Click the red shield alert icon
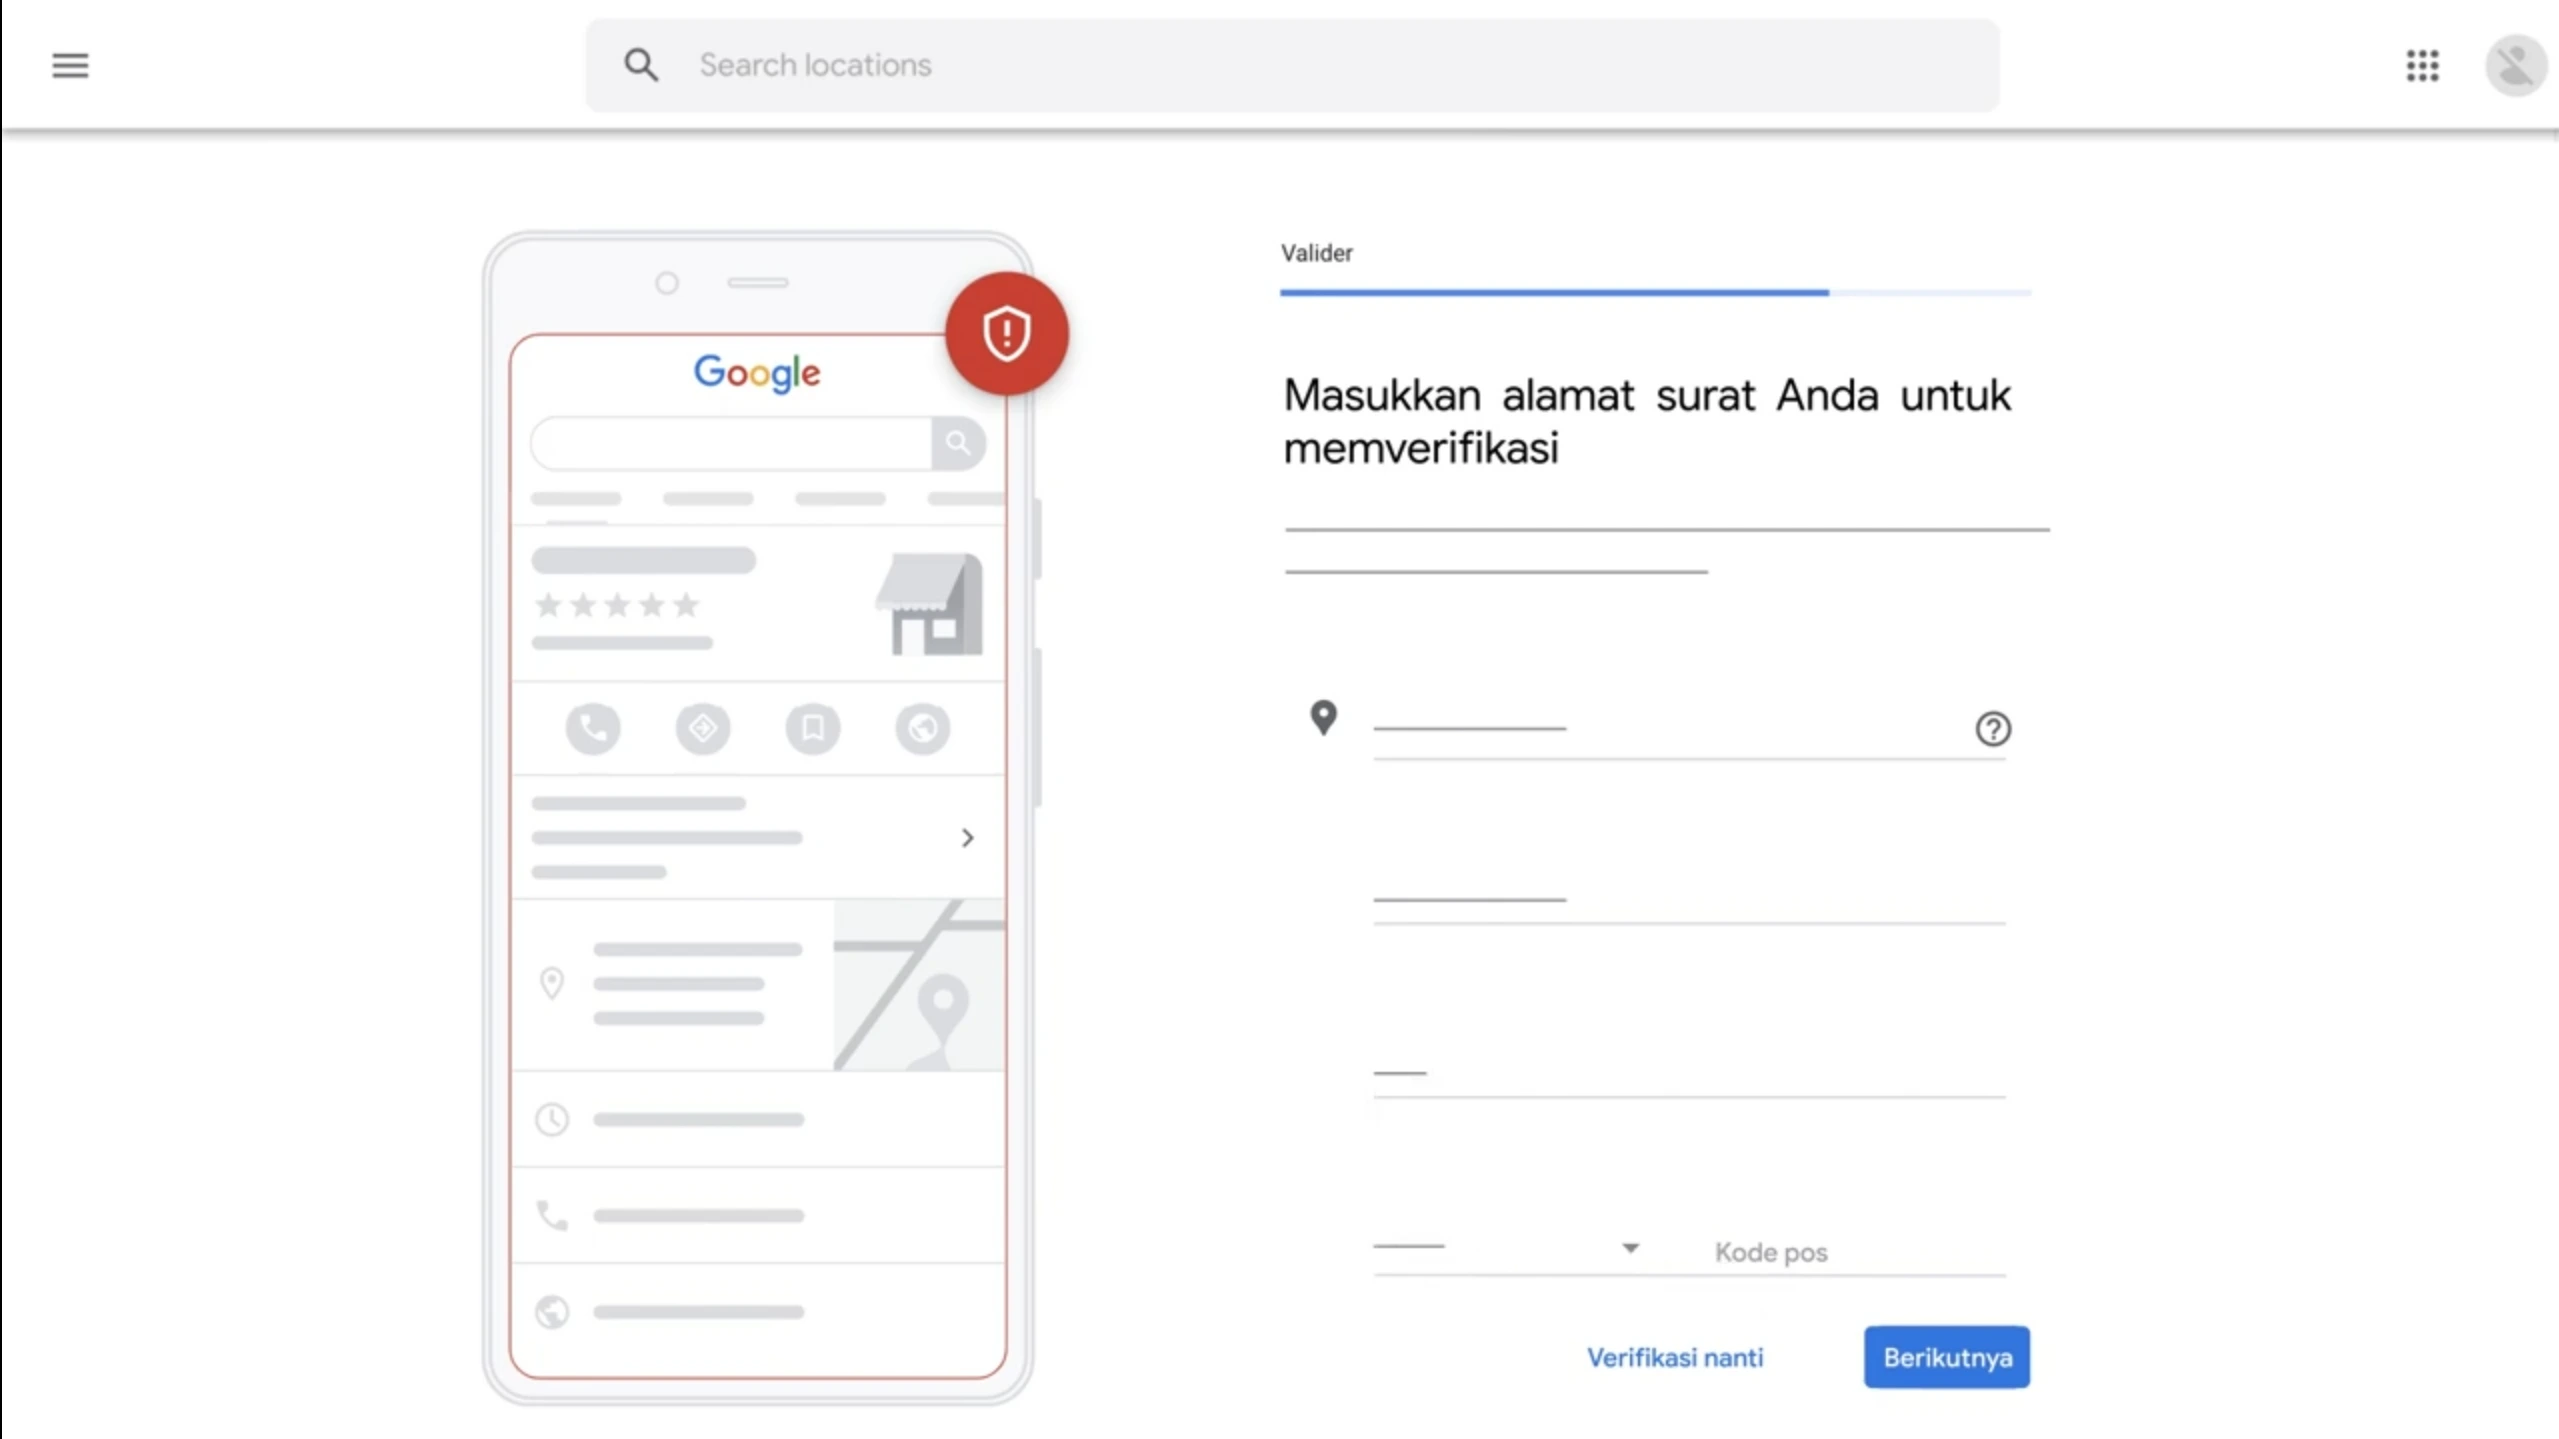Screen dimensions: 2559x1439 click(1006, 333)
